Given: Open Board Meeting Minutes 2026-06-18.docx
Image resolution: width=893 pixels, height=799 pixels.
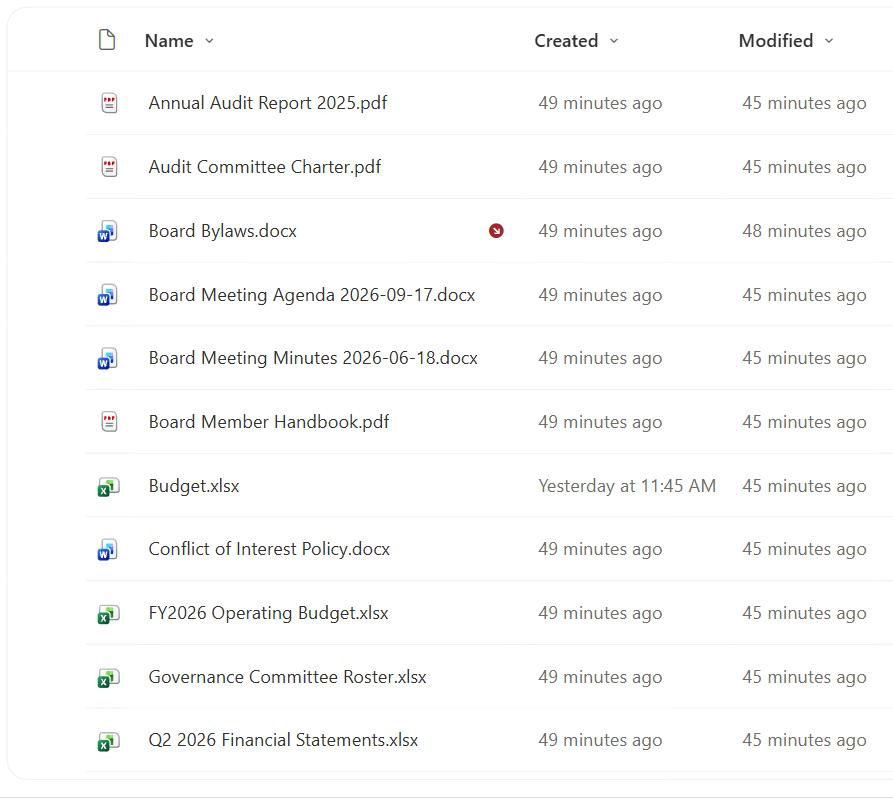Looking at the screenshot, I should click(313, 358).
